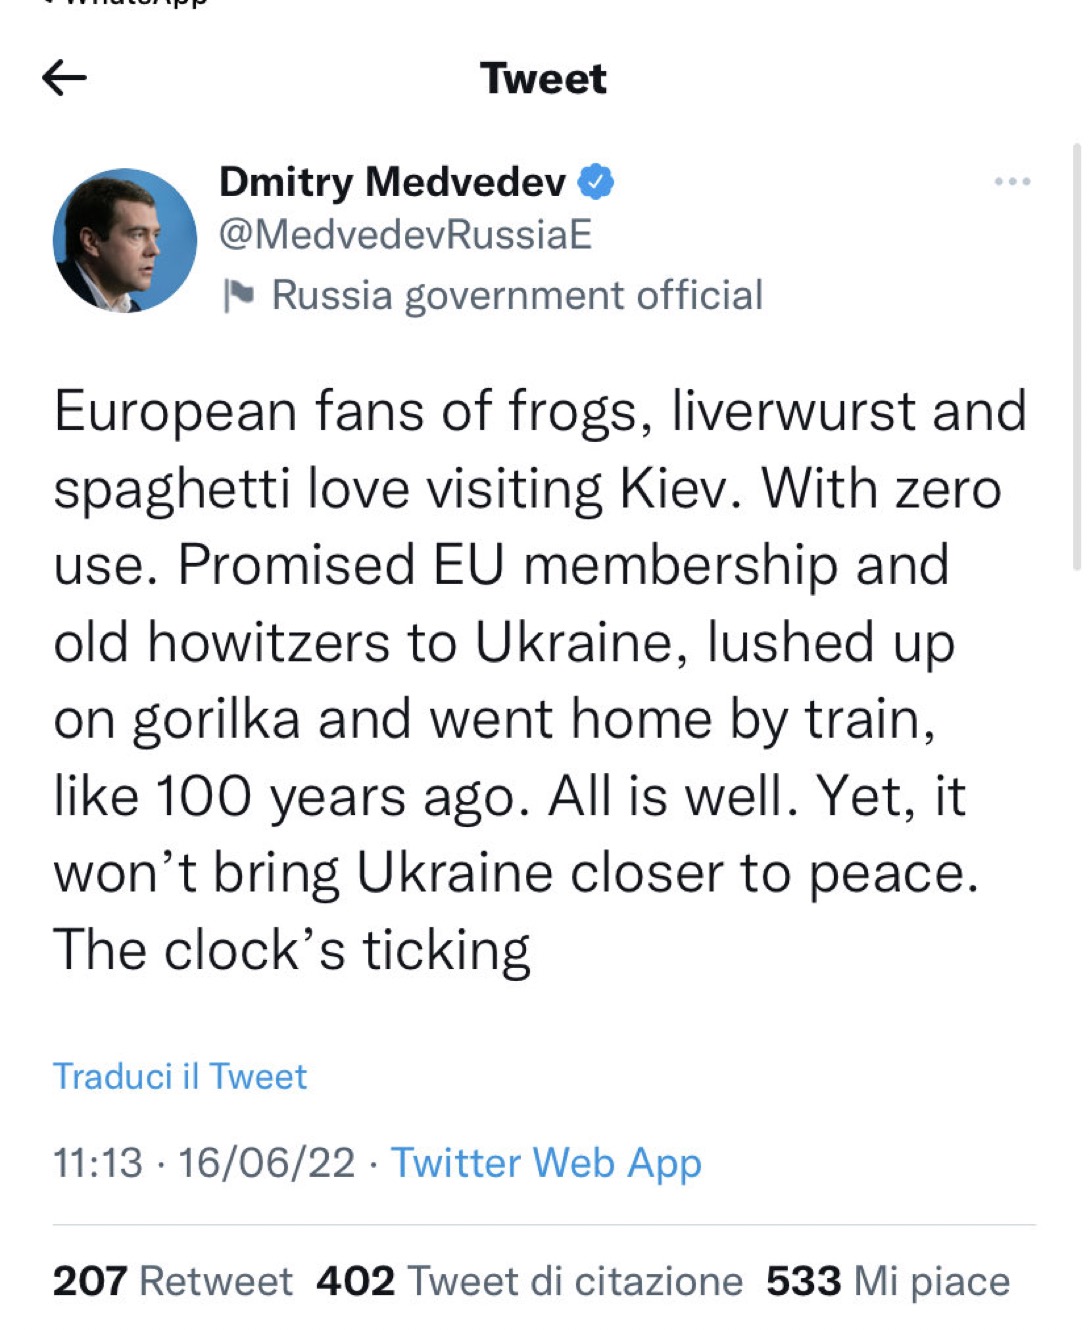Tap the 16/06/22 date
Image resolution: width=1089 pixels, height=1332 pixels.
[266, 1163]
